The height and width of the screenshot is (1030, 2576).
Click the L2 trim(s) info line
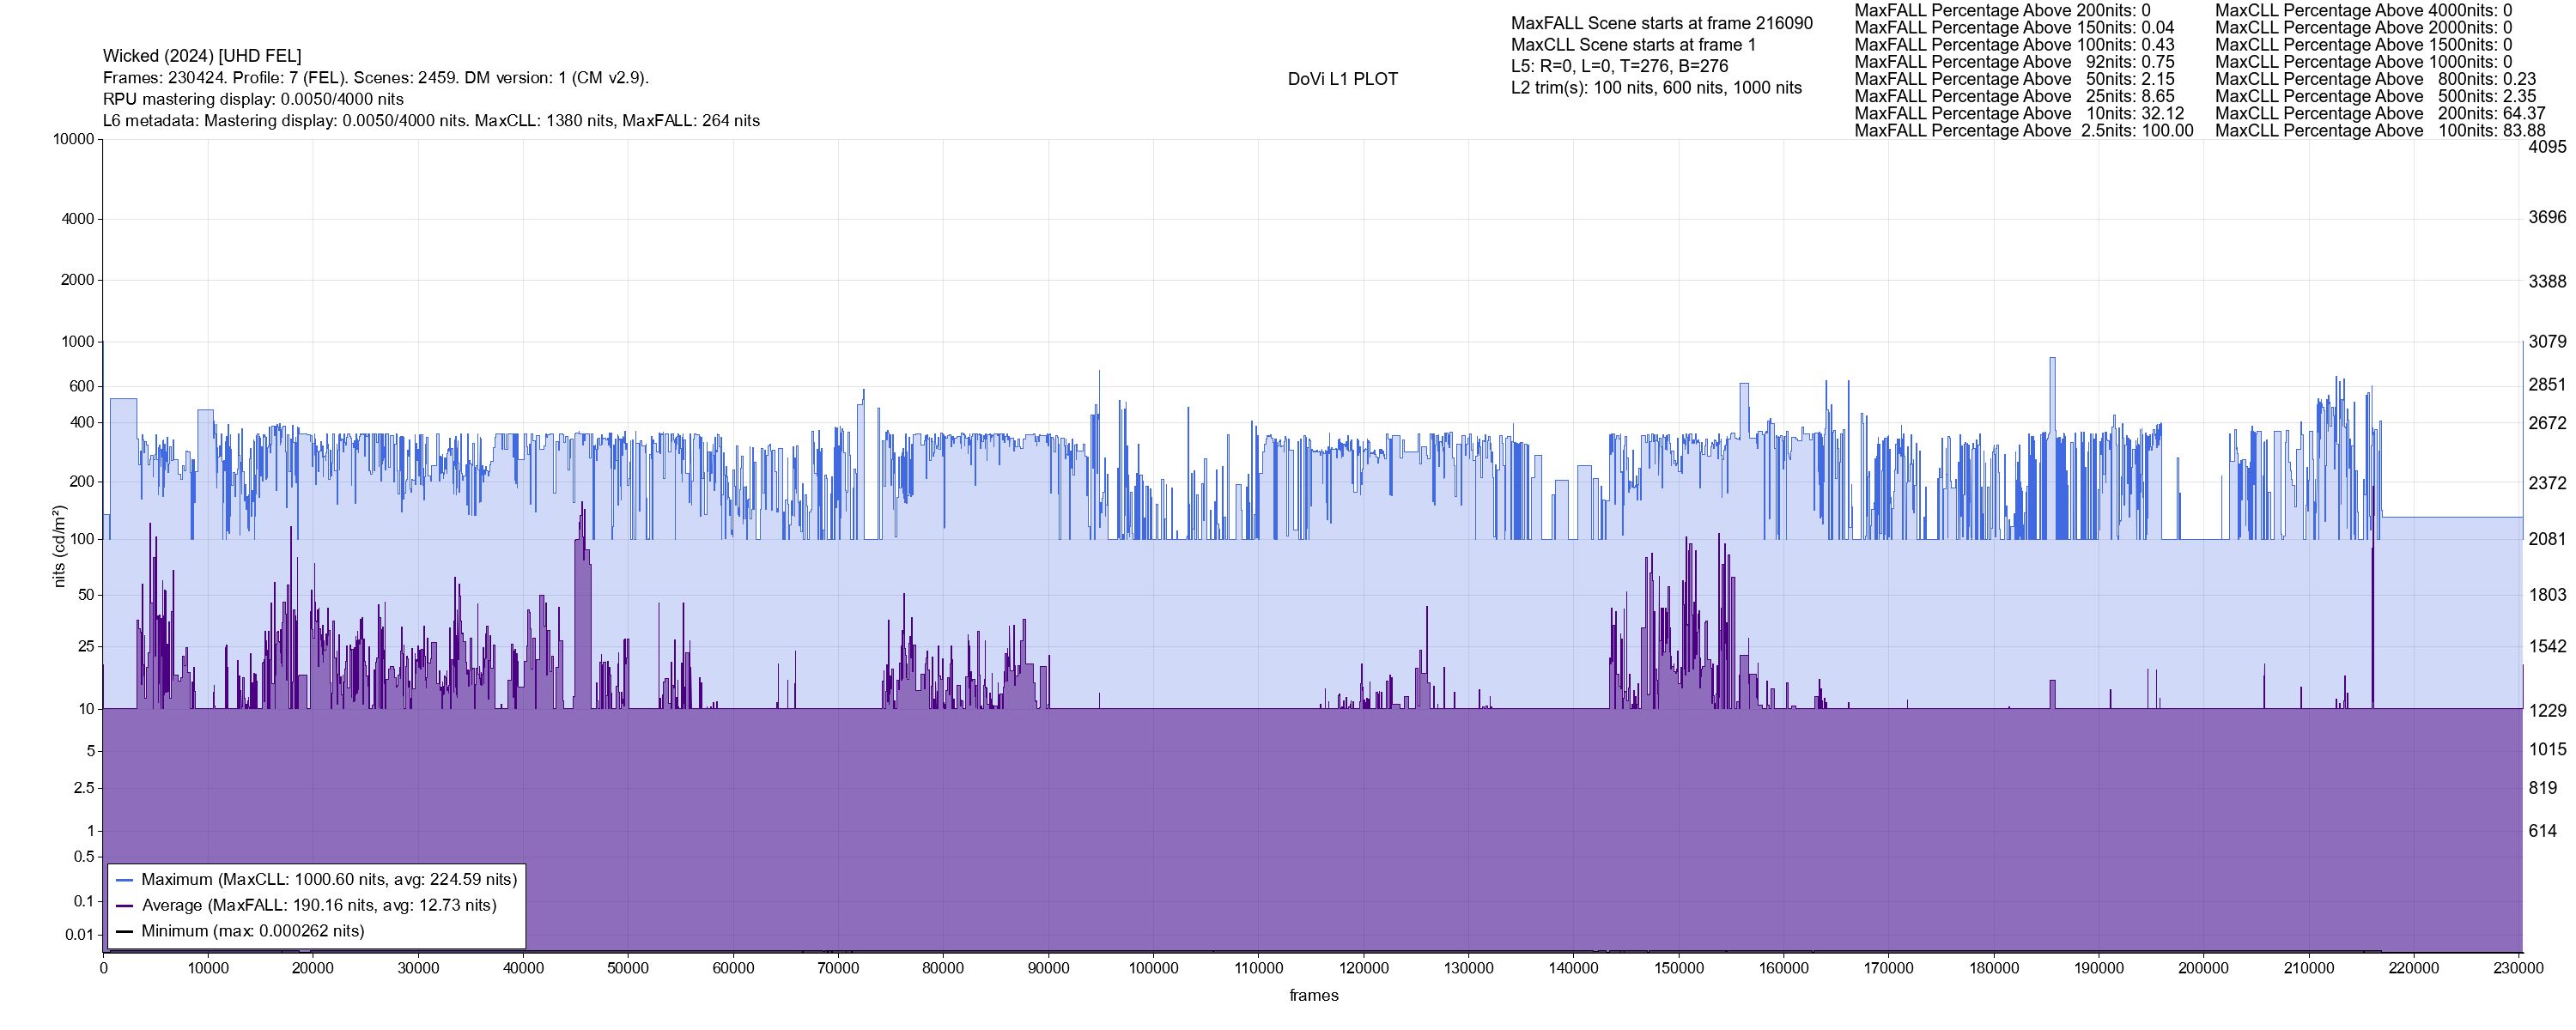pyautogui.click(x=1656, y=88)
